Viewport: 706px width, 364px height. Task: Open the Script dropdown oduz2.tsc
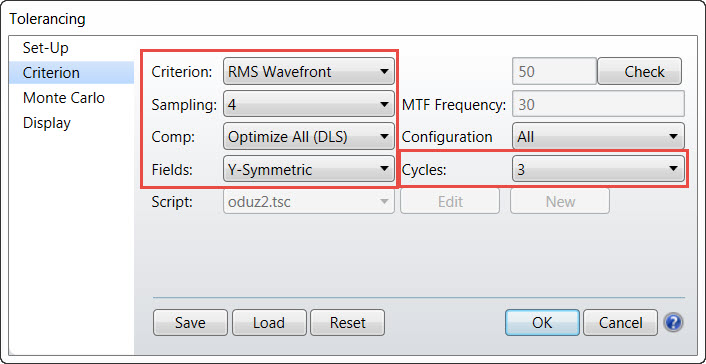pos(309,201)
